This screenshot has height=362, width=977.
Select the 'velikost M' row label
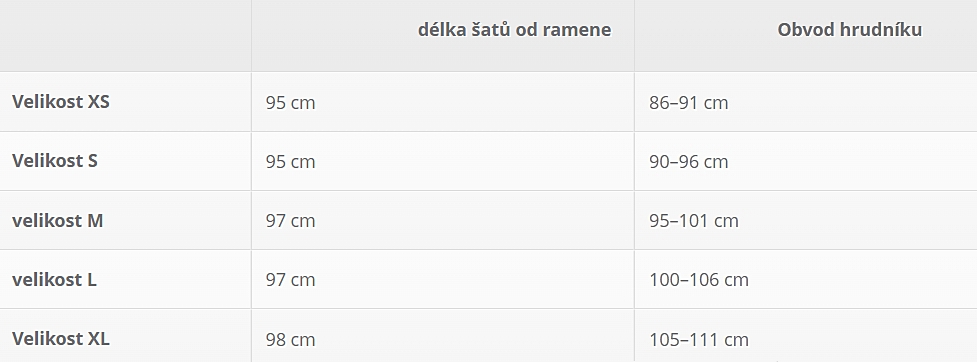point(57,221)
